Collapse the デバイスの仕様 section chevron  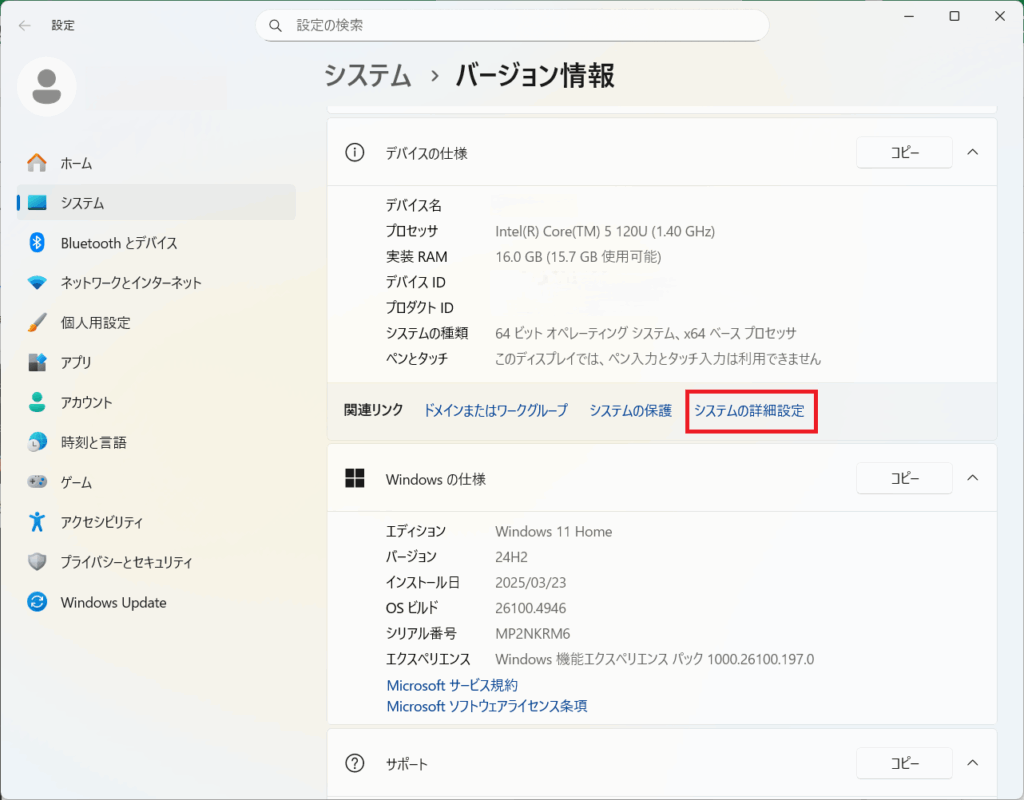point(972,153)
